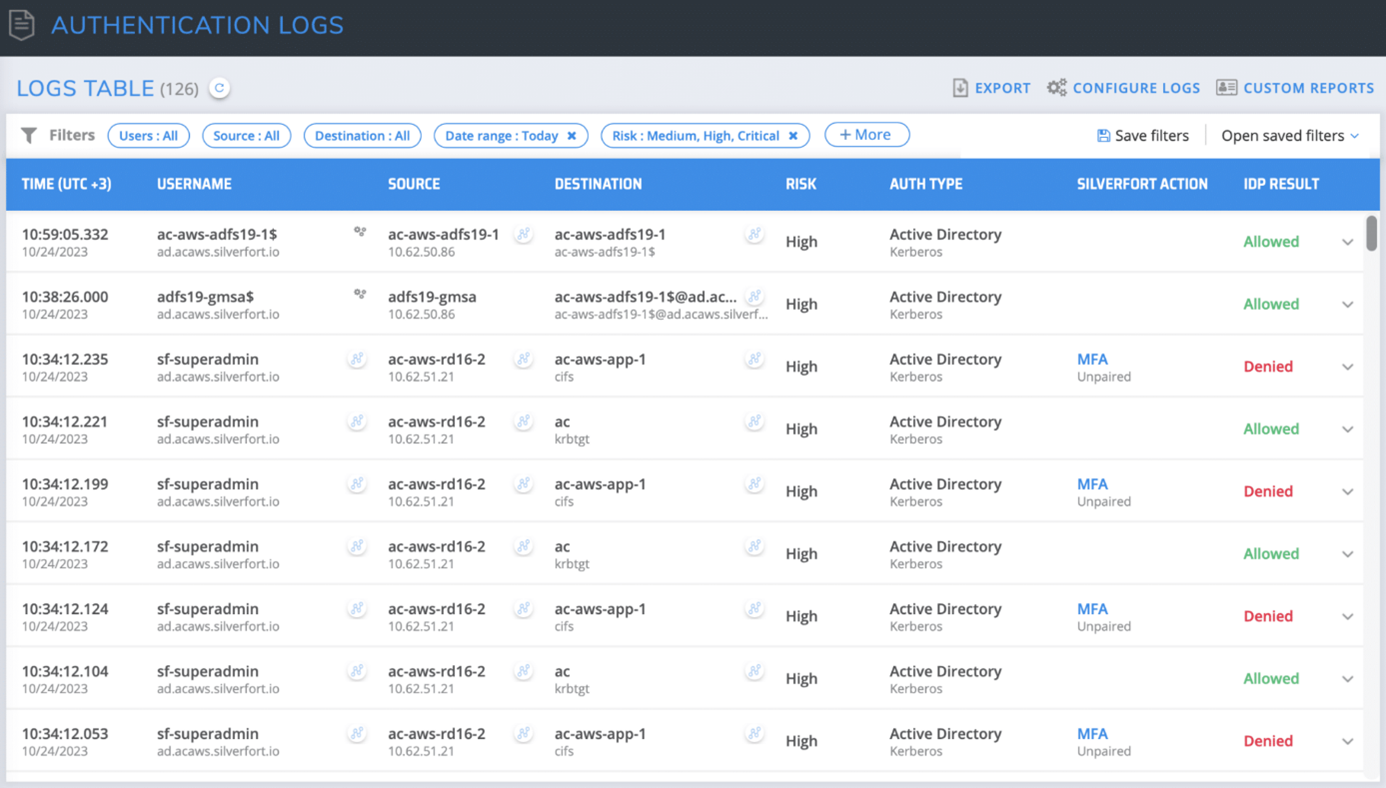Expand the 10:34:12.172 log row
The height and width of the screenshot is (788, 1386).
(1347, 554)
